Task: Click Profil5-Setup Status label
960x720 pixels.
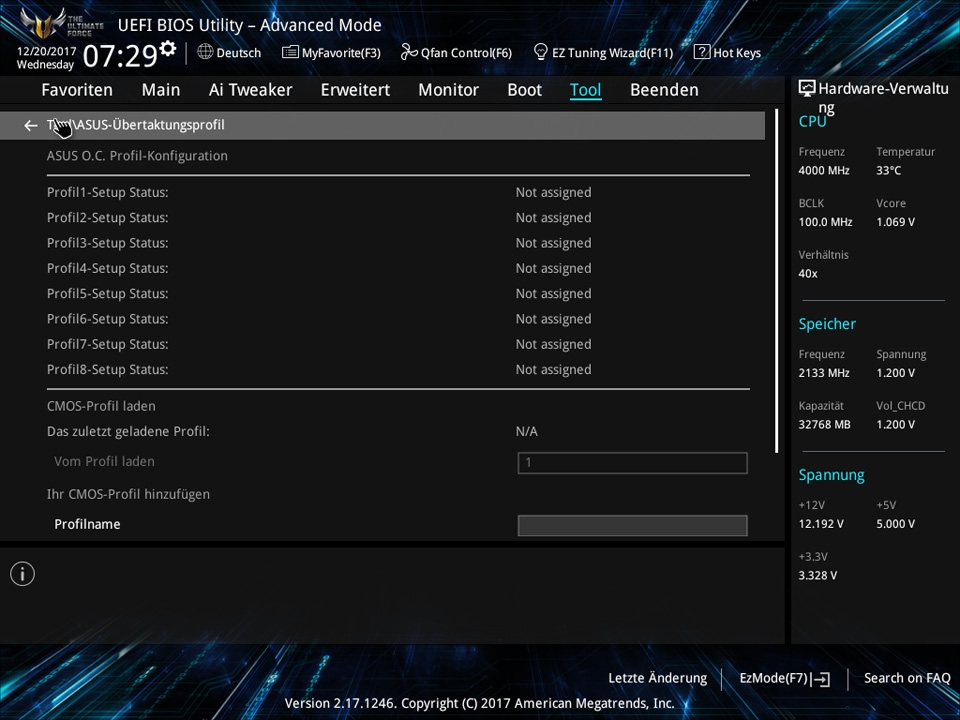Action: click(x=108, y=294)
